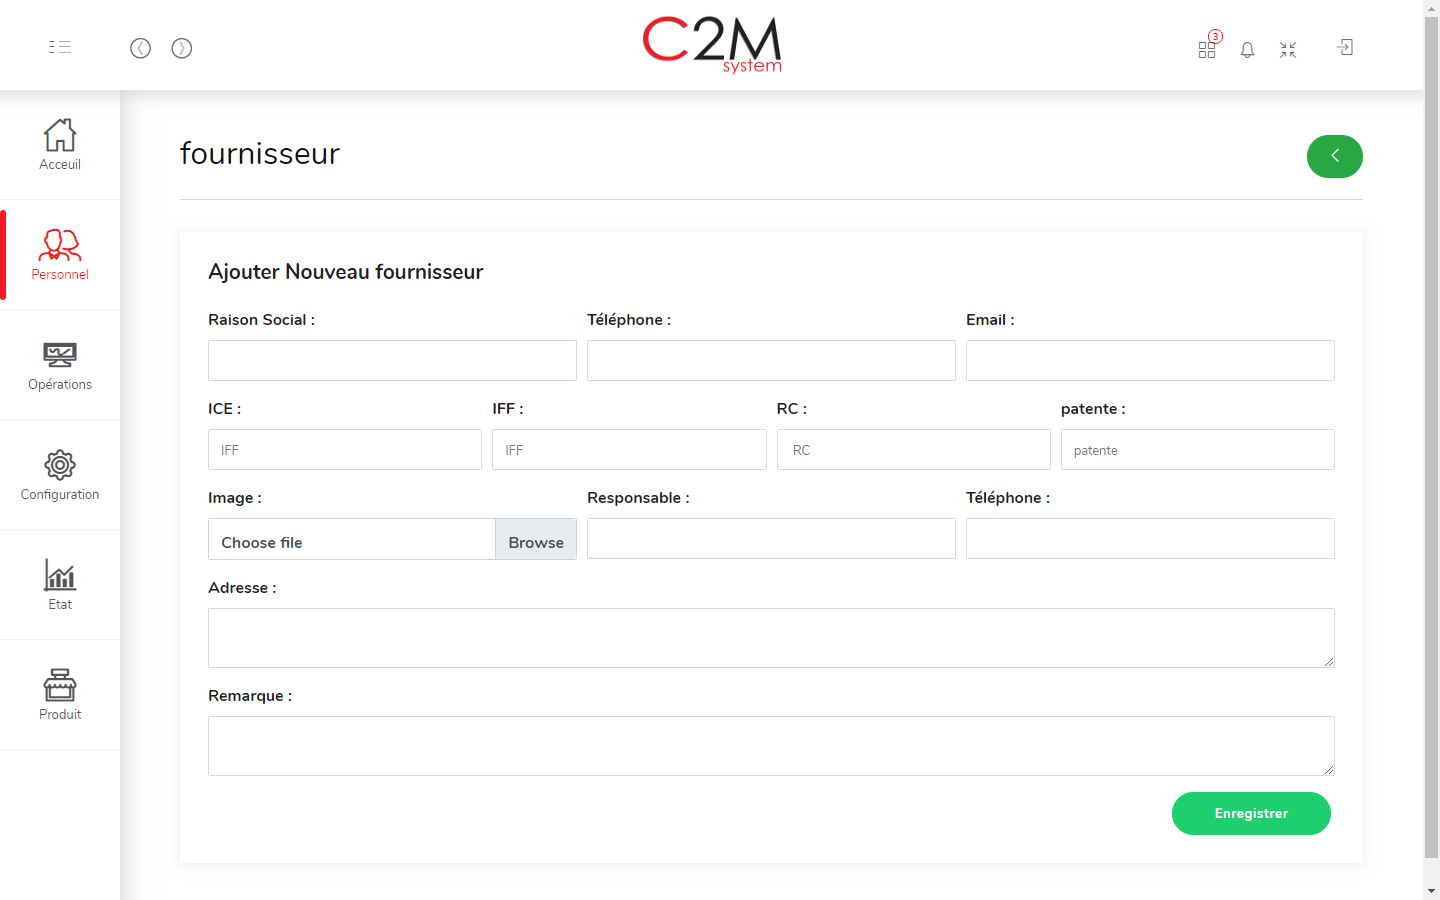Viewport: 1440px width, 900px height.
Task: Open the Personnel section
Action: click(60, 255)
